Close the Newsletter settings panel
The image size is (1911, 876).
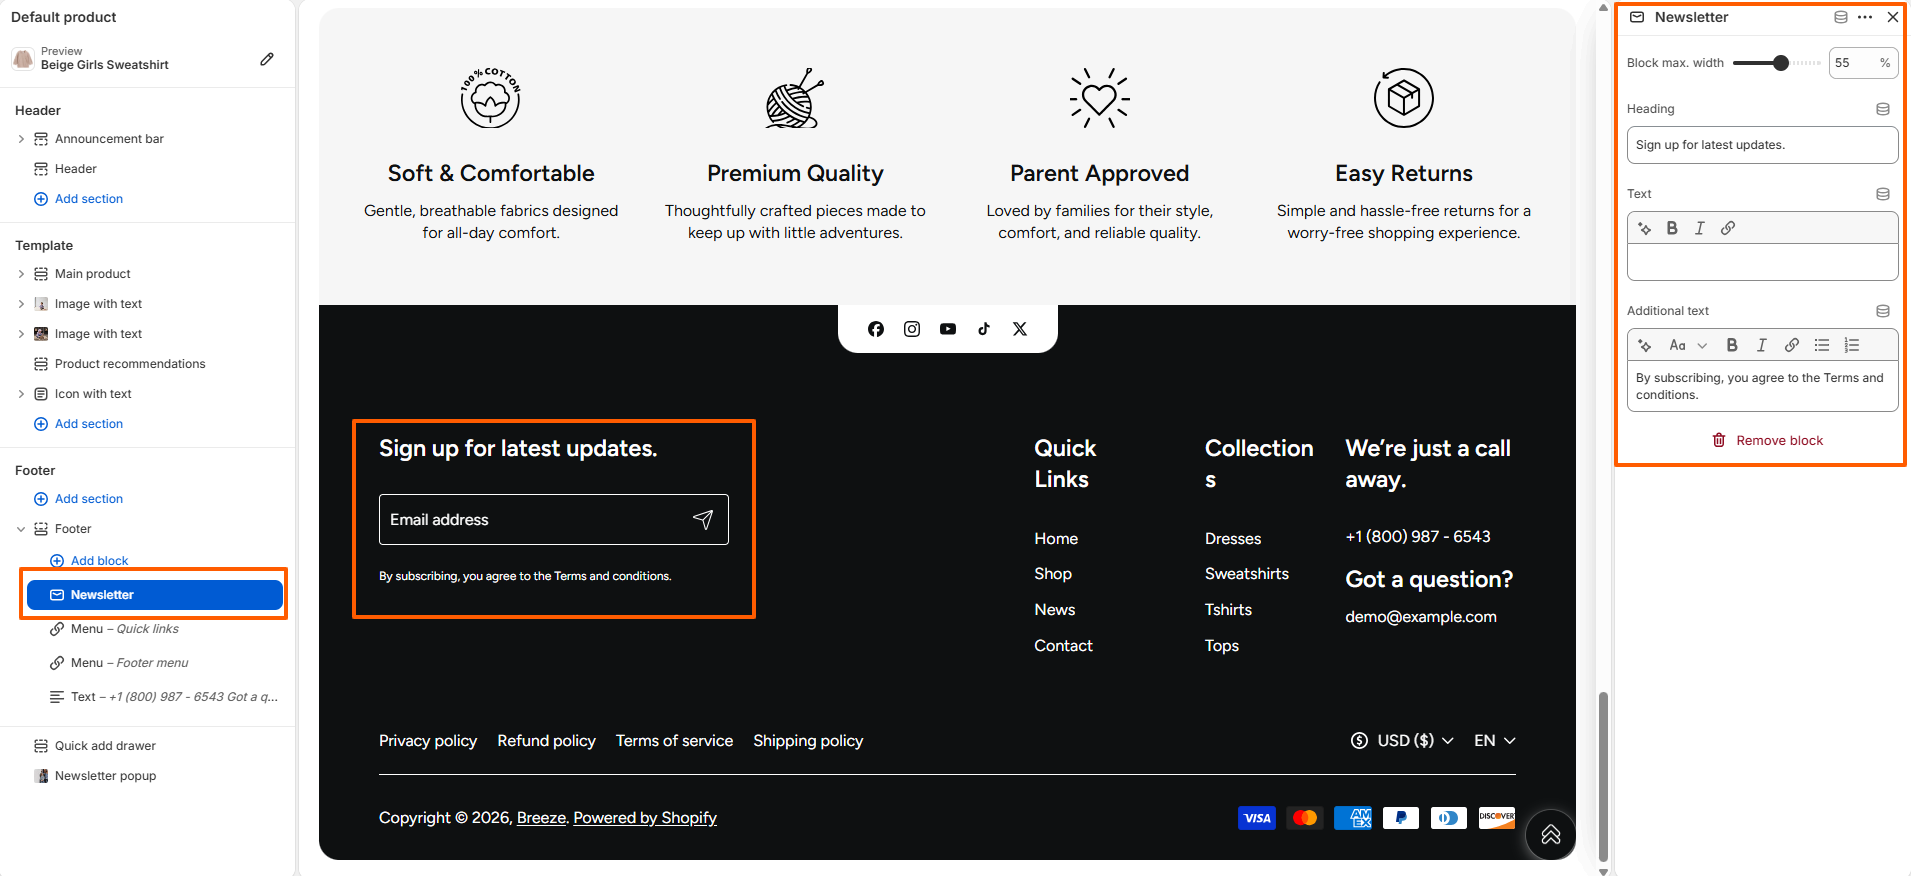(x=1893, y=17)
